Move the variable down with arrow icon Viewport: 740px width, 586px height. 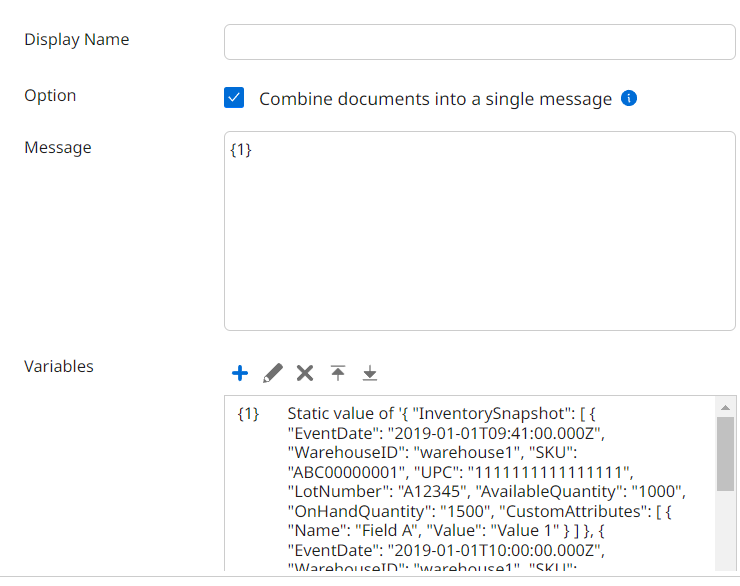click(x=370, y=373)
